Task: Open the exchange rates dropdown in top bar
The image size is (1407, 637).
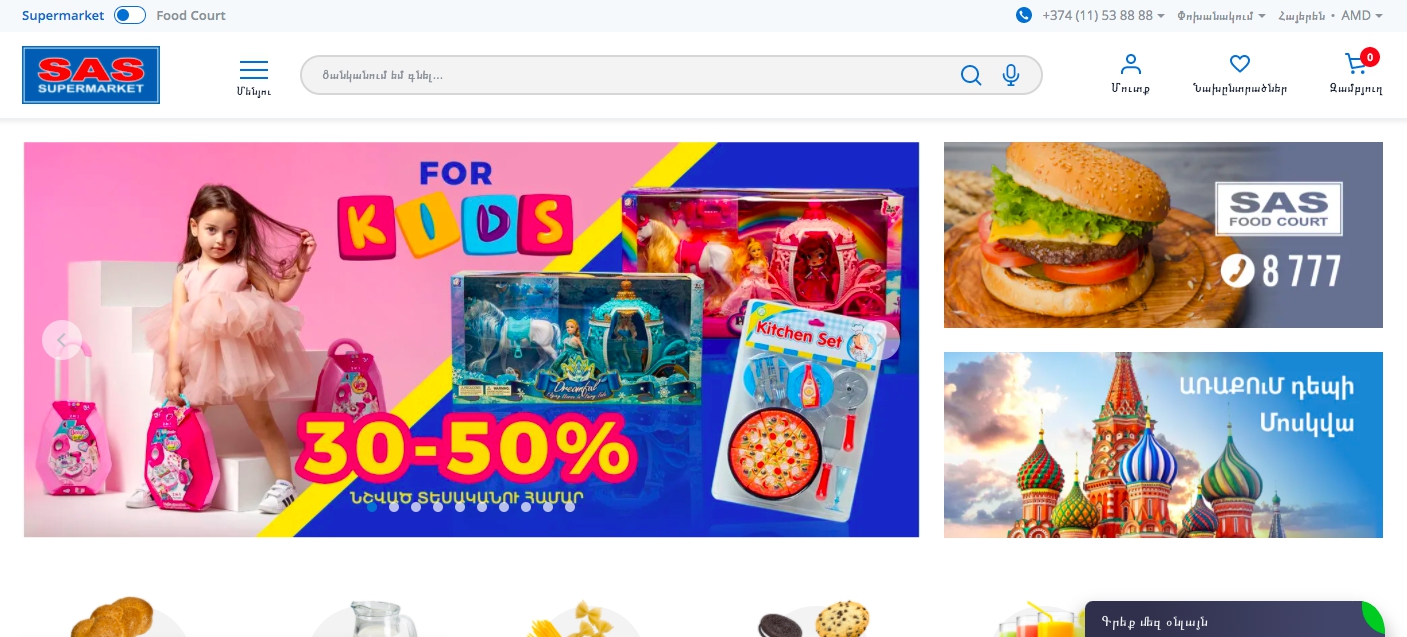Action: pyautogui.click(x=1221, y=15)
